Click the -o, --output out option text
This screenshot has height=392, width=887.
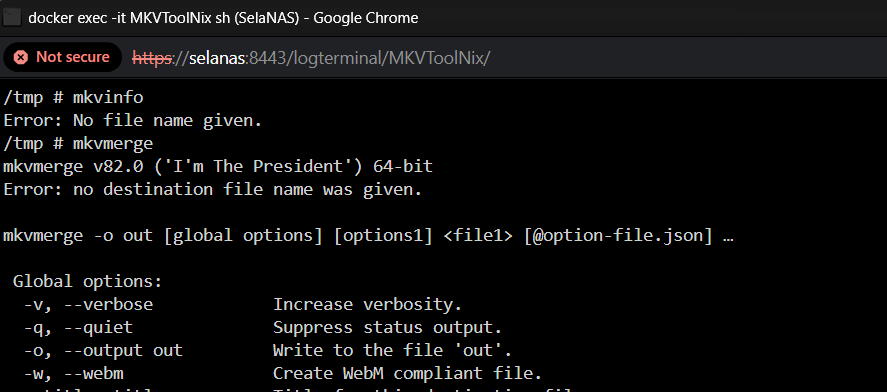pyautogui.click(x=103, y=350)
